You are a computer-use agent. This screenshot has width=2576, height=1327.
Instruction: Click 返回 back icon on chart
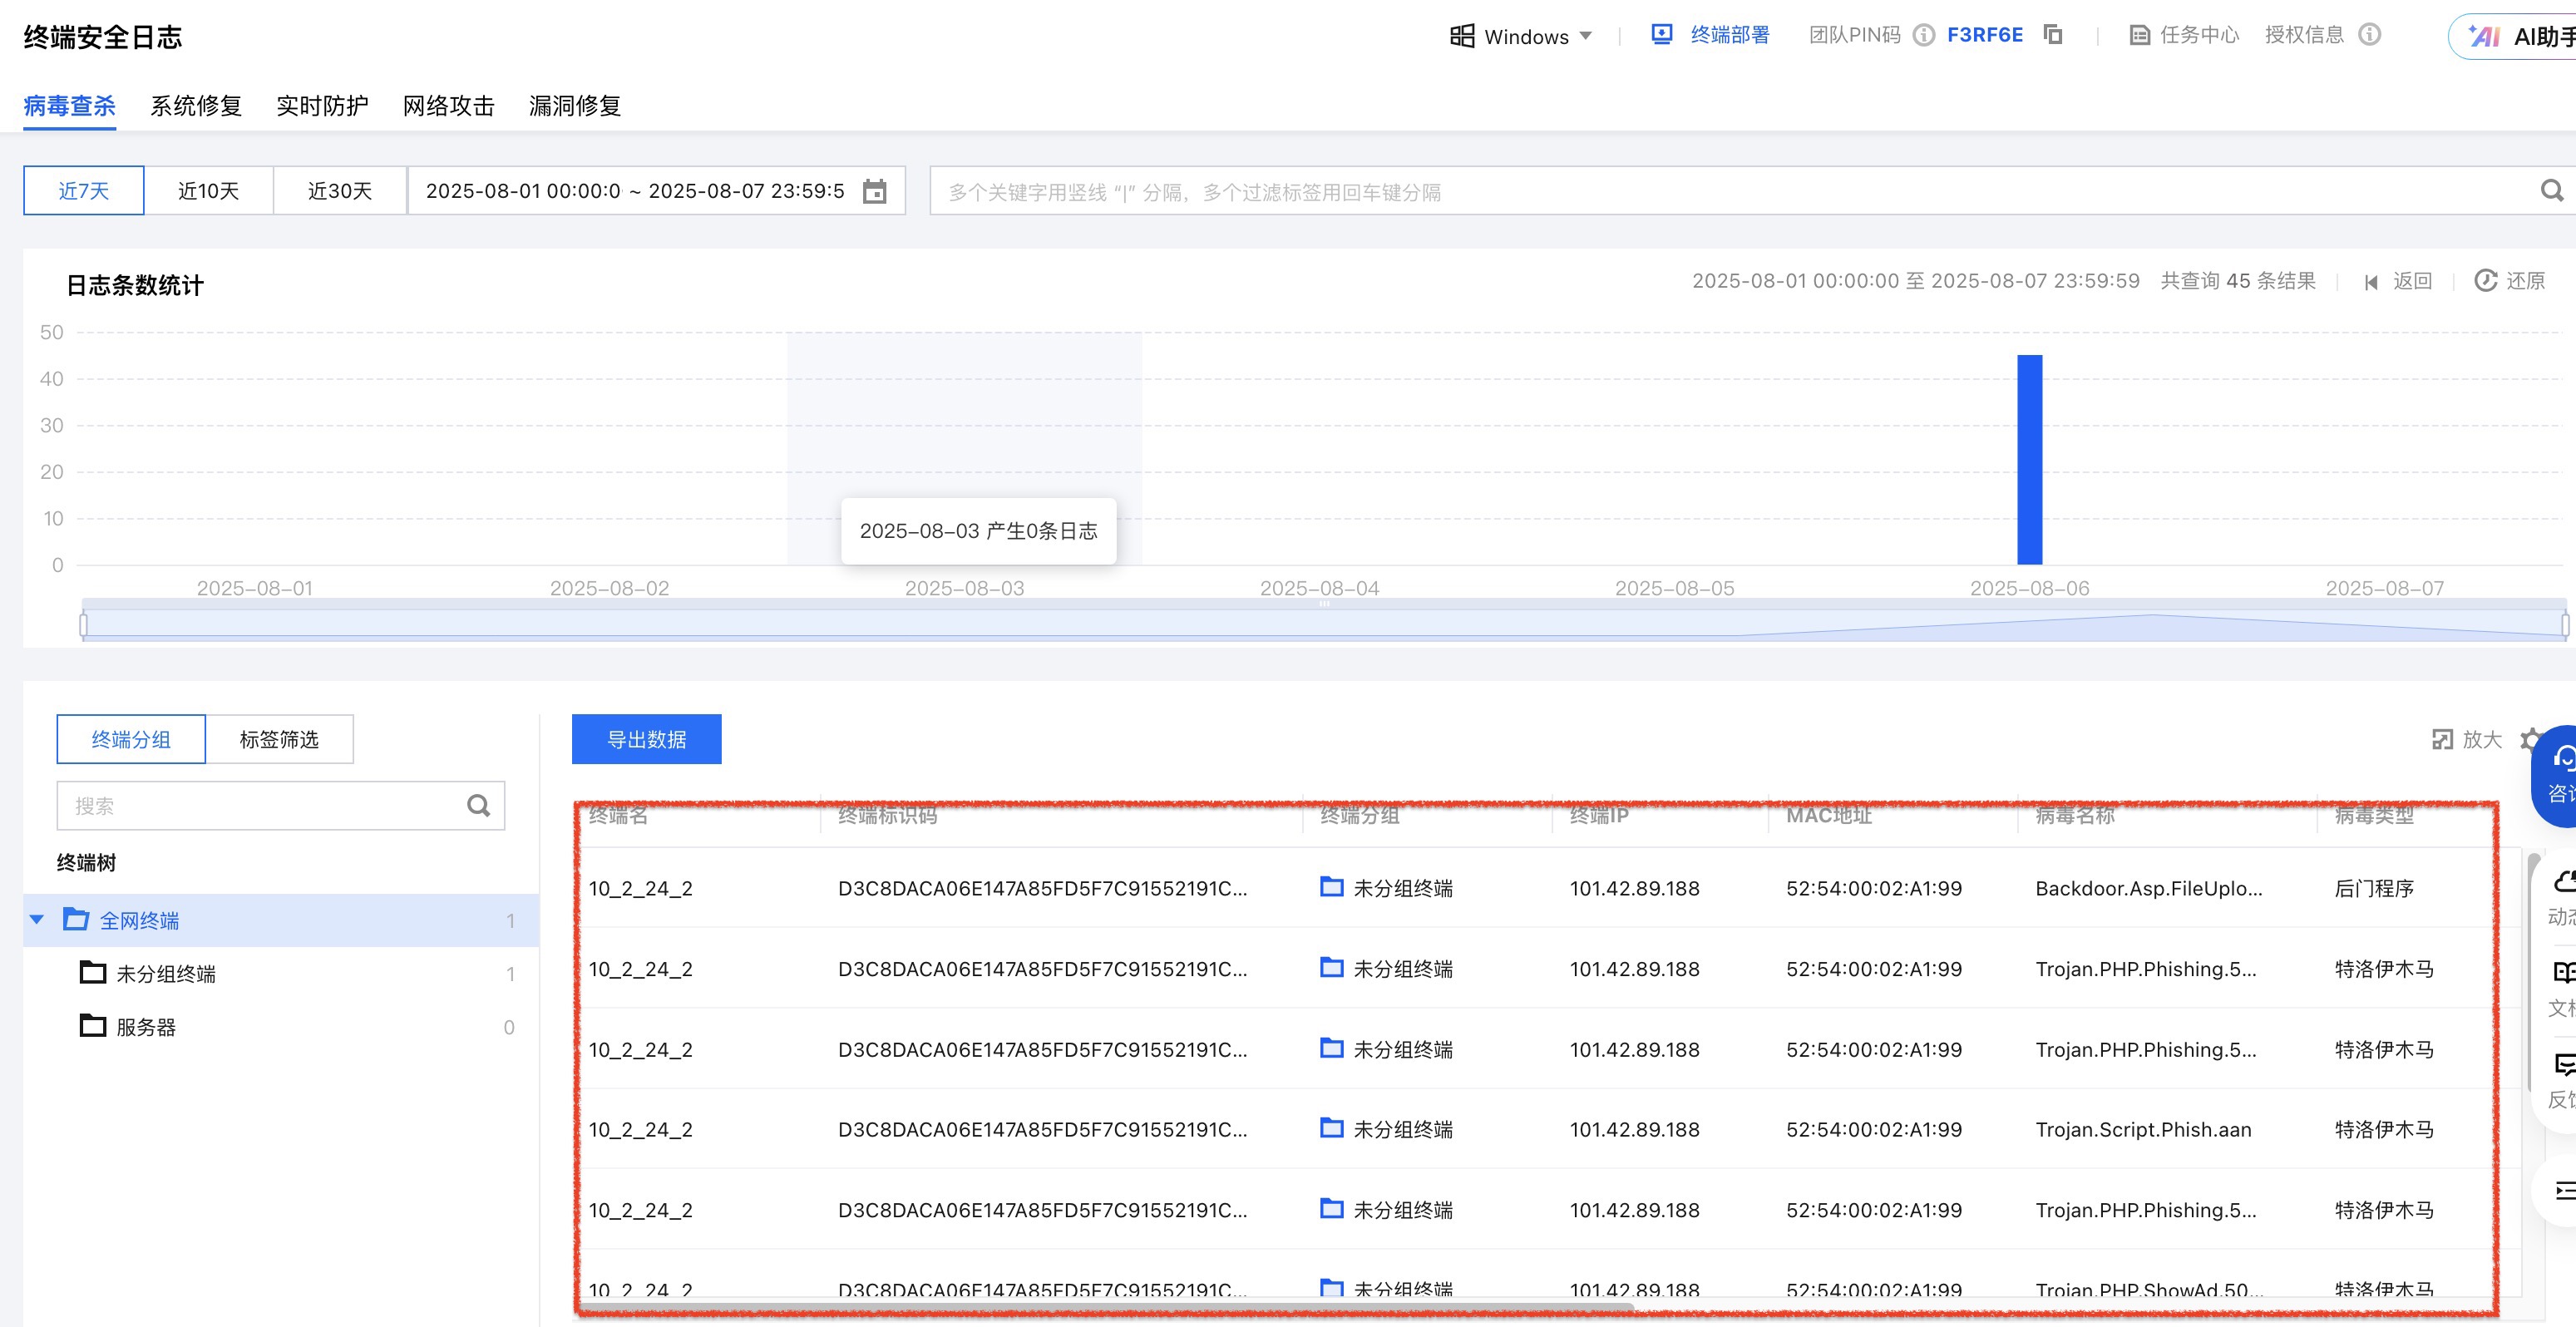pos(2371,282)
